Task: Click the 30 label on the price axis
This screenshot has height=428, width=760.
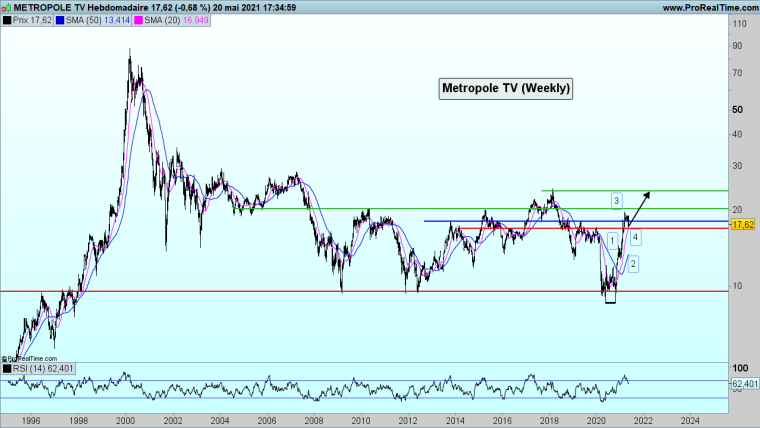Action: [737, 166]
